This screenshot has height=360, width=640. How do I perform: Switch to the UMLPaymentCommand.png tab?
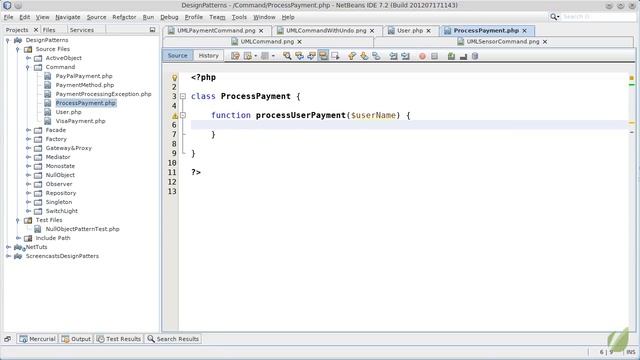[x=216, y=31]
